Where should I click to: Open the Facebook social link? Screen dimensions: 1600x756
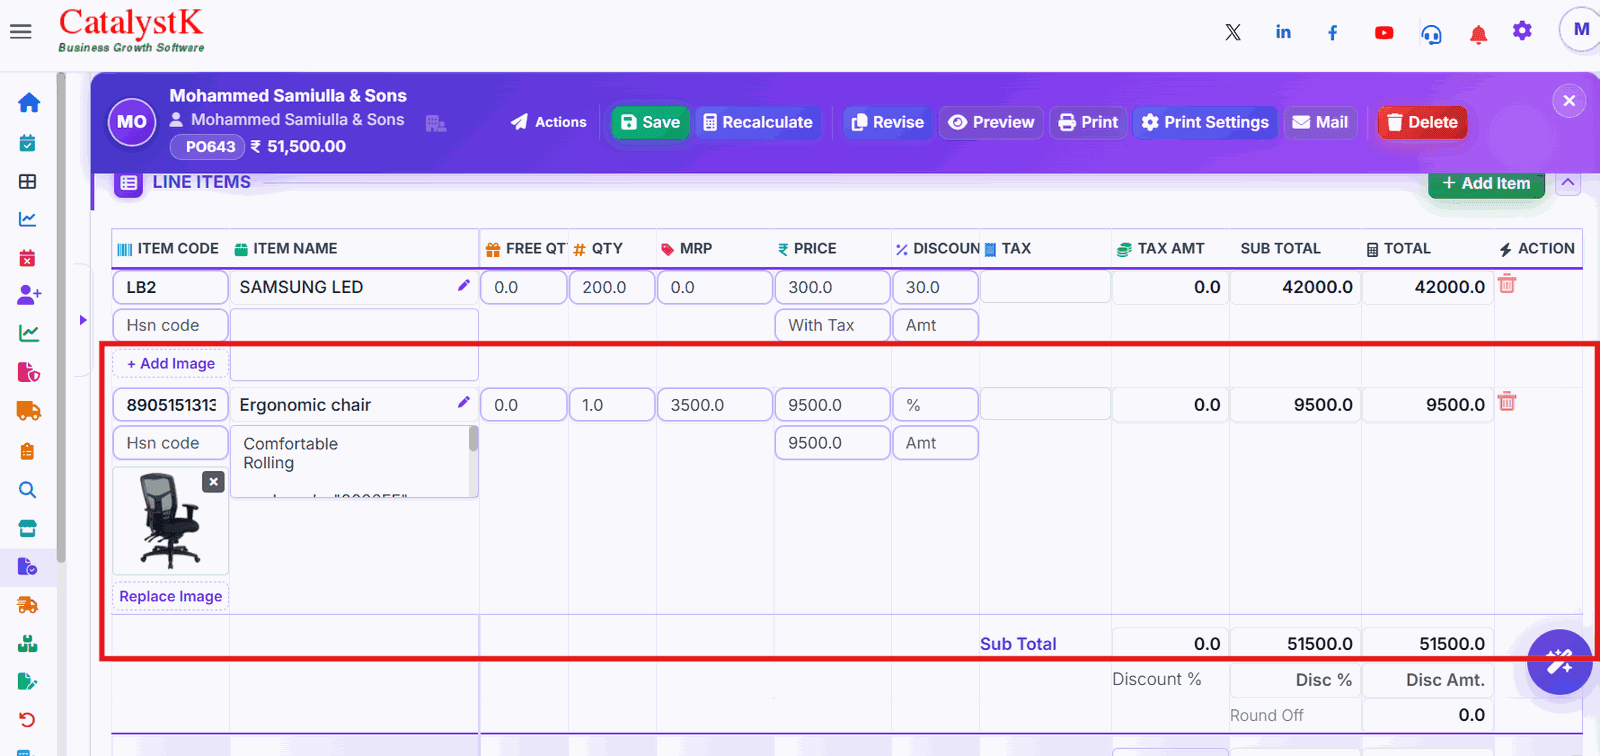coord(1333,33)
